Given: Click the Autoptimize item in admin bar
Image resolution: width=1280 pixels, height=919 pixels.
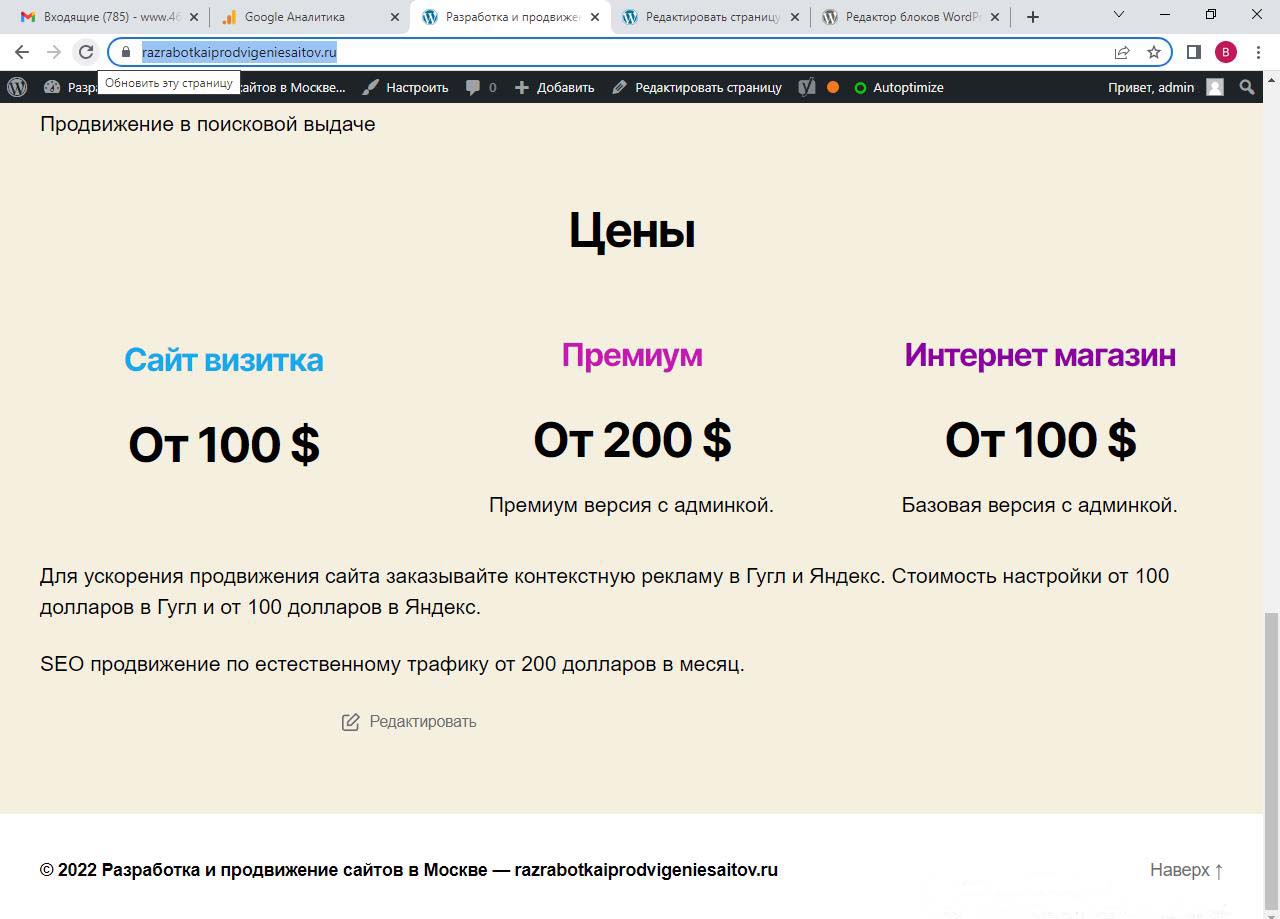Looking at the screenshot, I should click(x=898, y=87).
